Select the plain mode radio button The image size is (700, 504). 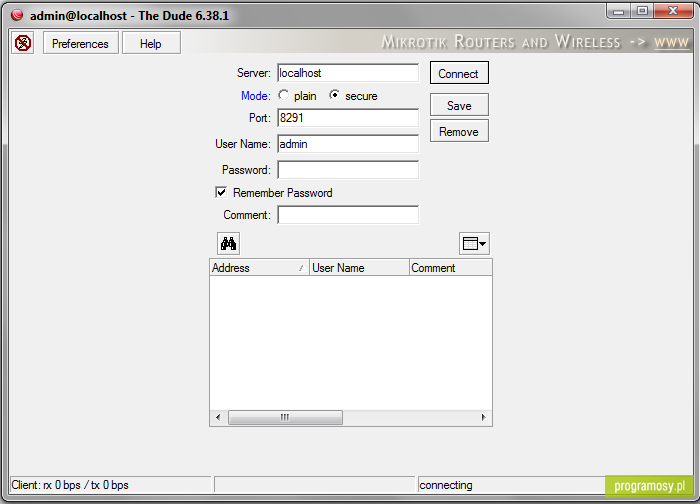tap(283, 95)
